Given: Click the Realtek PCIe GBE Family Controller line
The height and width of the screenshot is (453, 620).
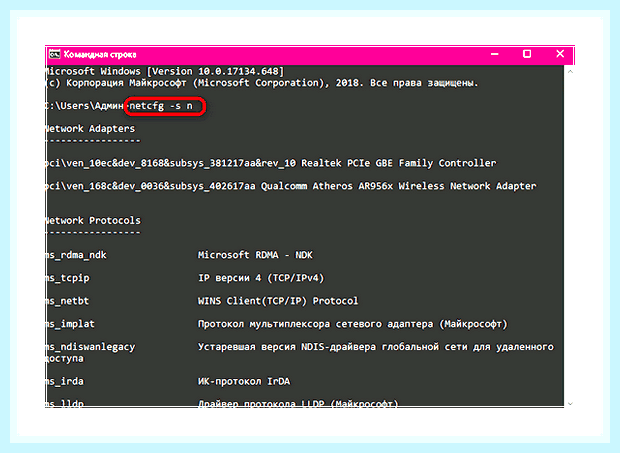Looking at the screenshot, I should (271, 163).
